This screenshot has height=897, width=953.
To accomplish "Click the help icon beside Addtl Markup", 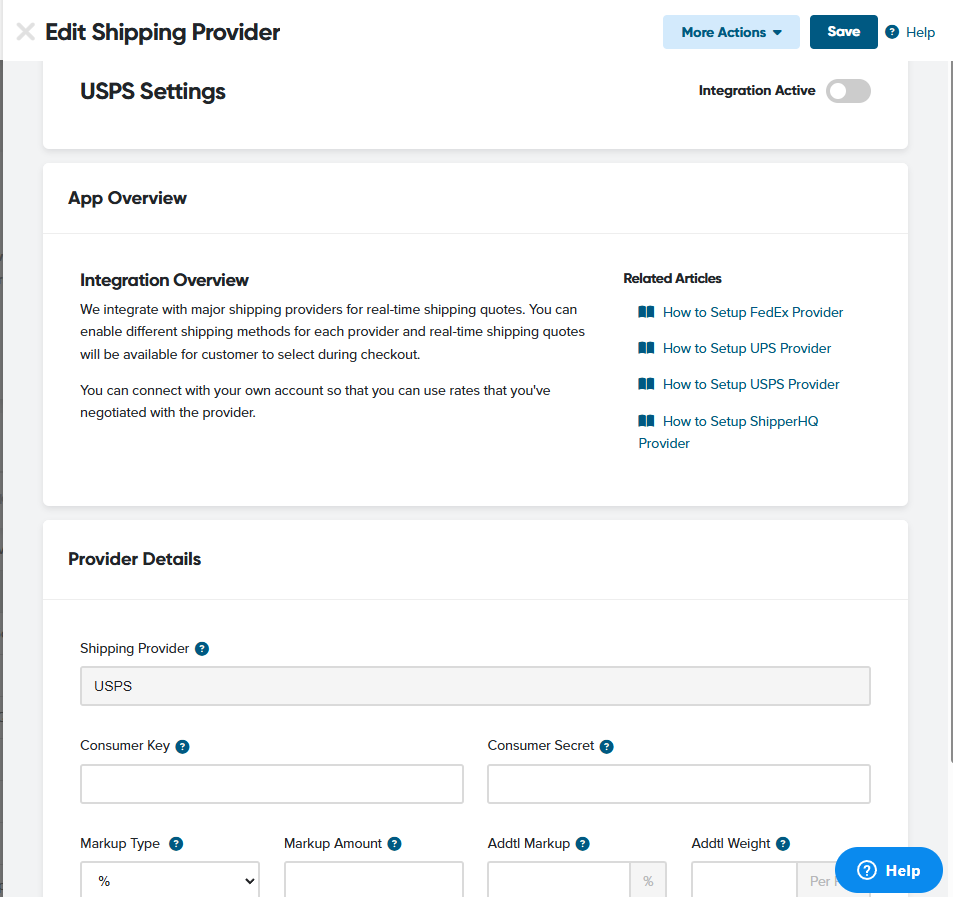I will (583, 844).
